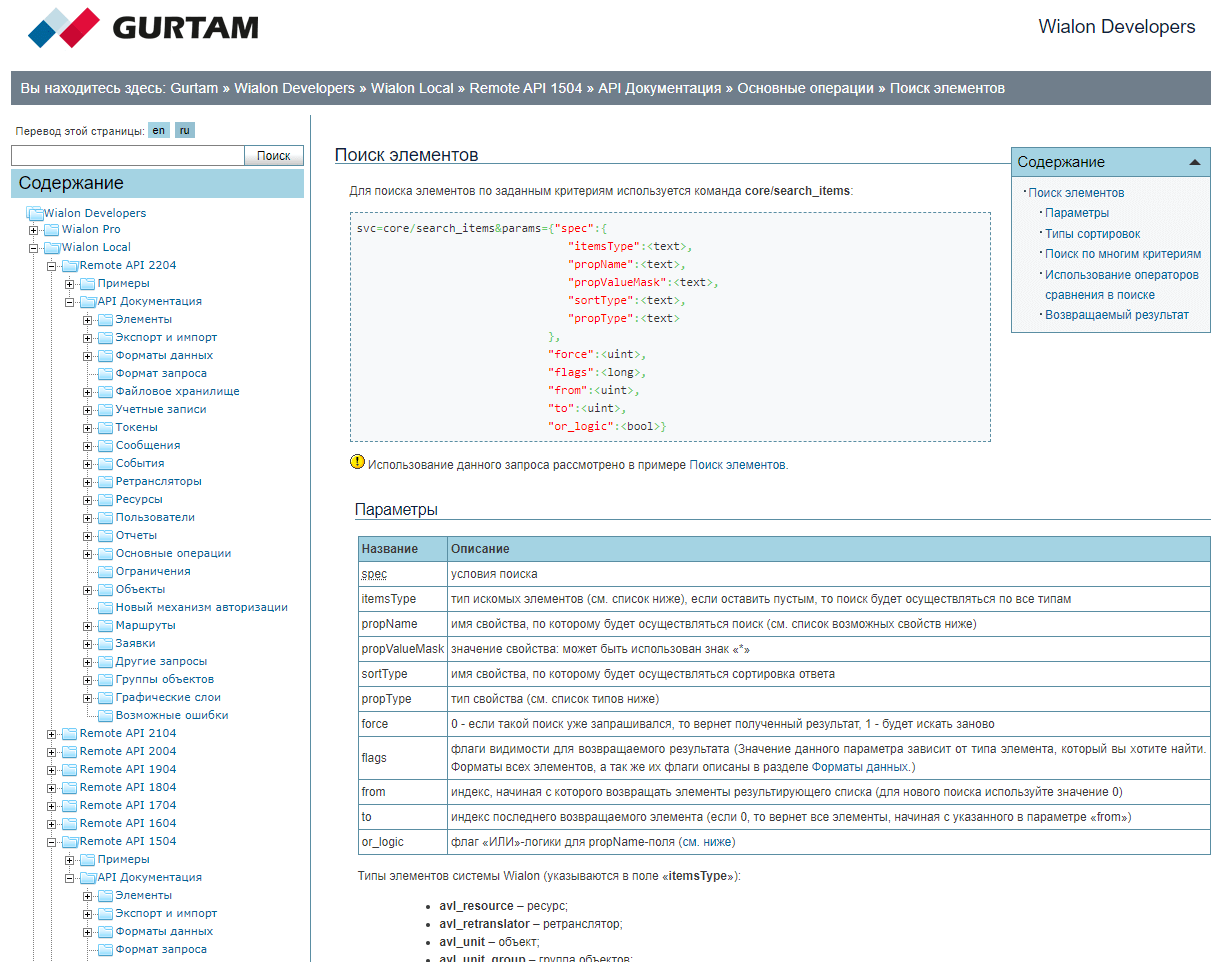Viewport: 1216px width, 962px height.
Task: Click folder icon next to Маршруты
Action: click(105, 626)
